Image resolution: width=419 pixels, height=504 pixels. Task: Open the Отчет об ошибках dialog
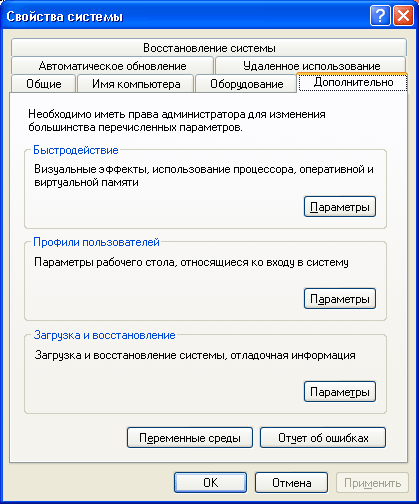pyautogui.click(x=323, y=438)
